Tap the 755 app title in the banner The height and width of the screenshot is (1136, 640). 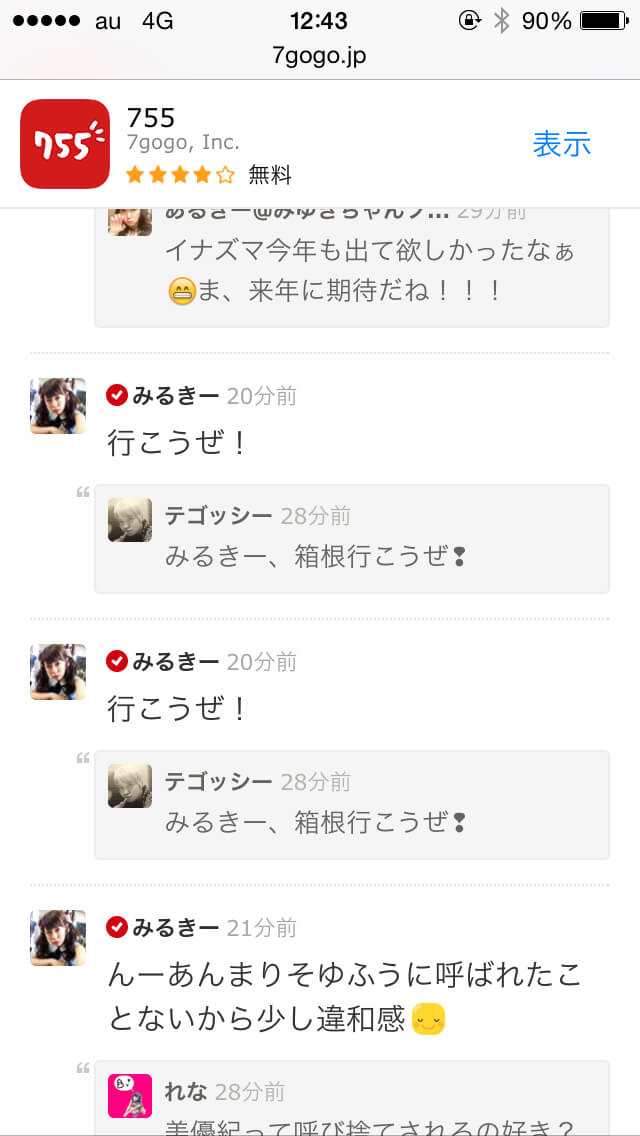coord(151,117)
